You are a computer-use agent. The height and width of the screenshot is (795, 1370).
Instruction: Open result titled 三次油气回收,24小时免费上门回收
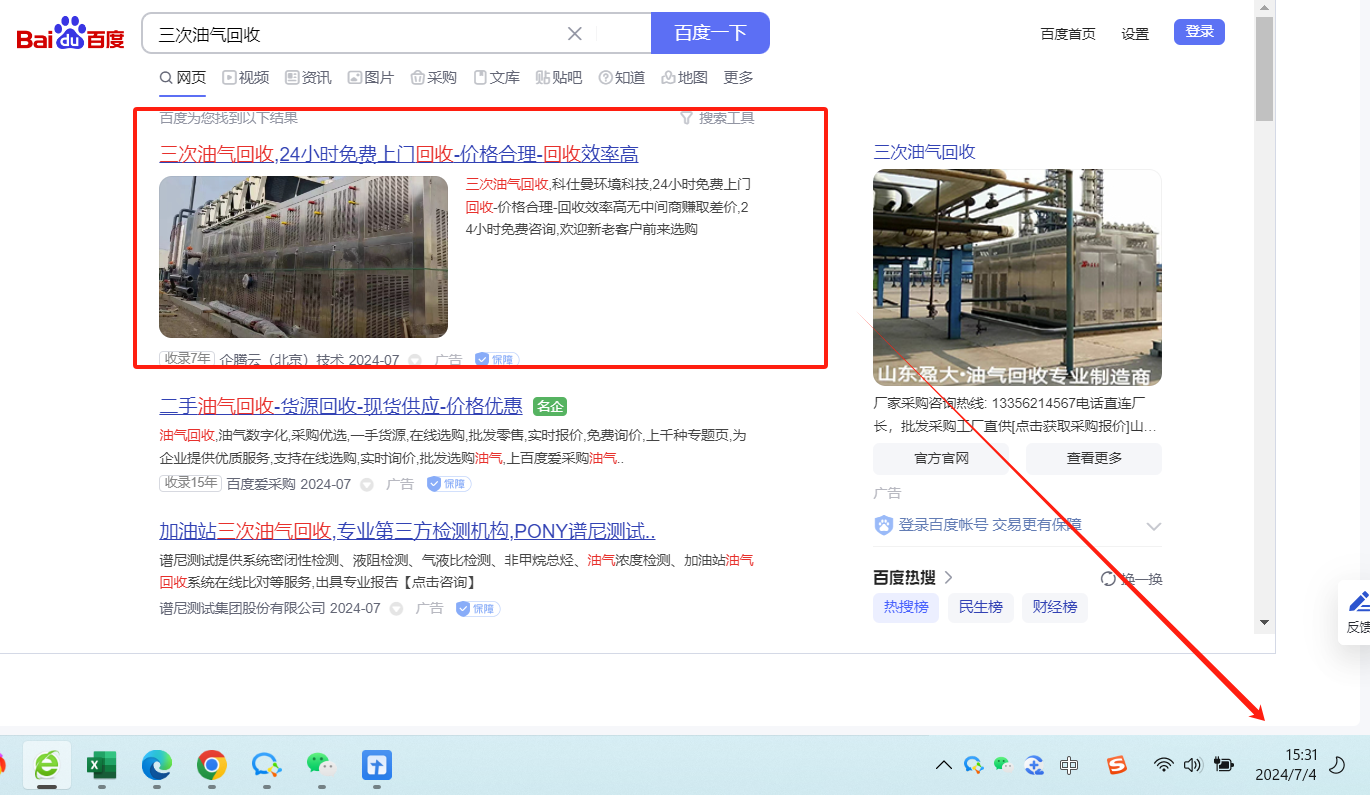[x=399, y=154]
